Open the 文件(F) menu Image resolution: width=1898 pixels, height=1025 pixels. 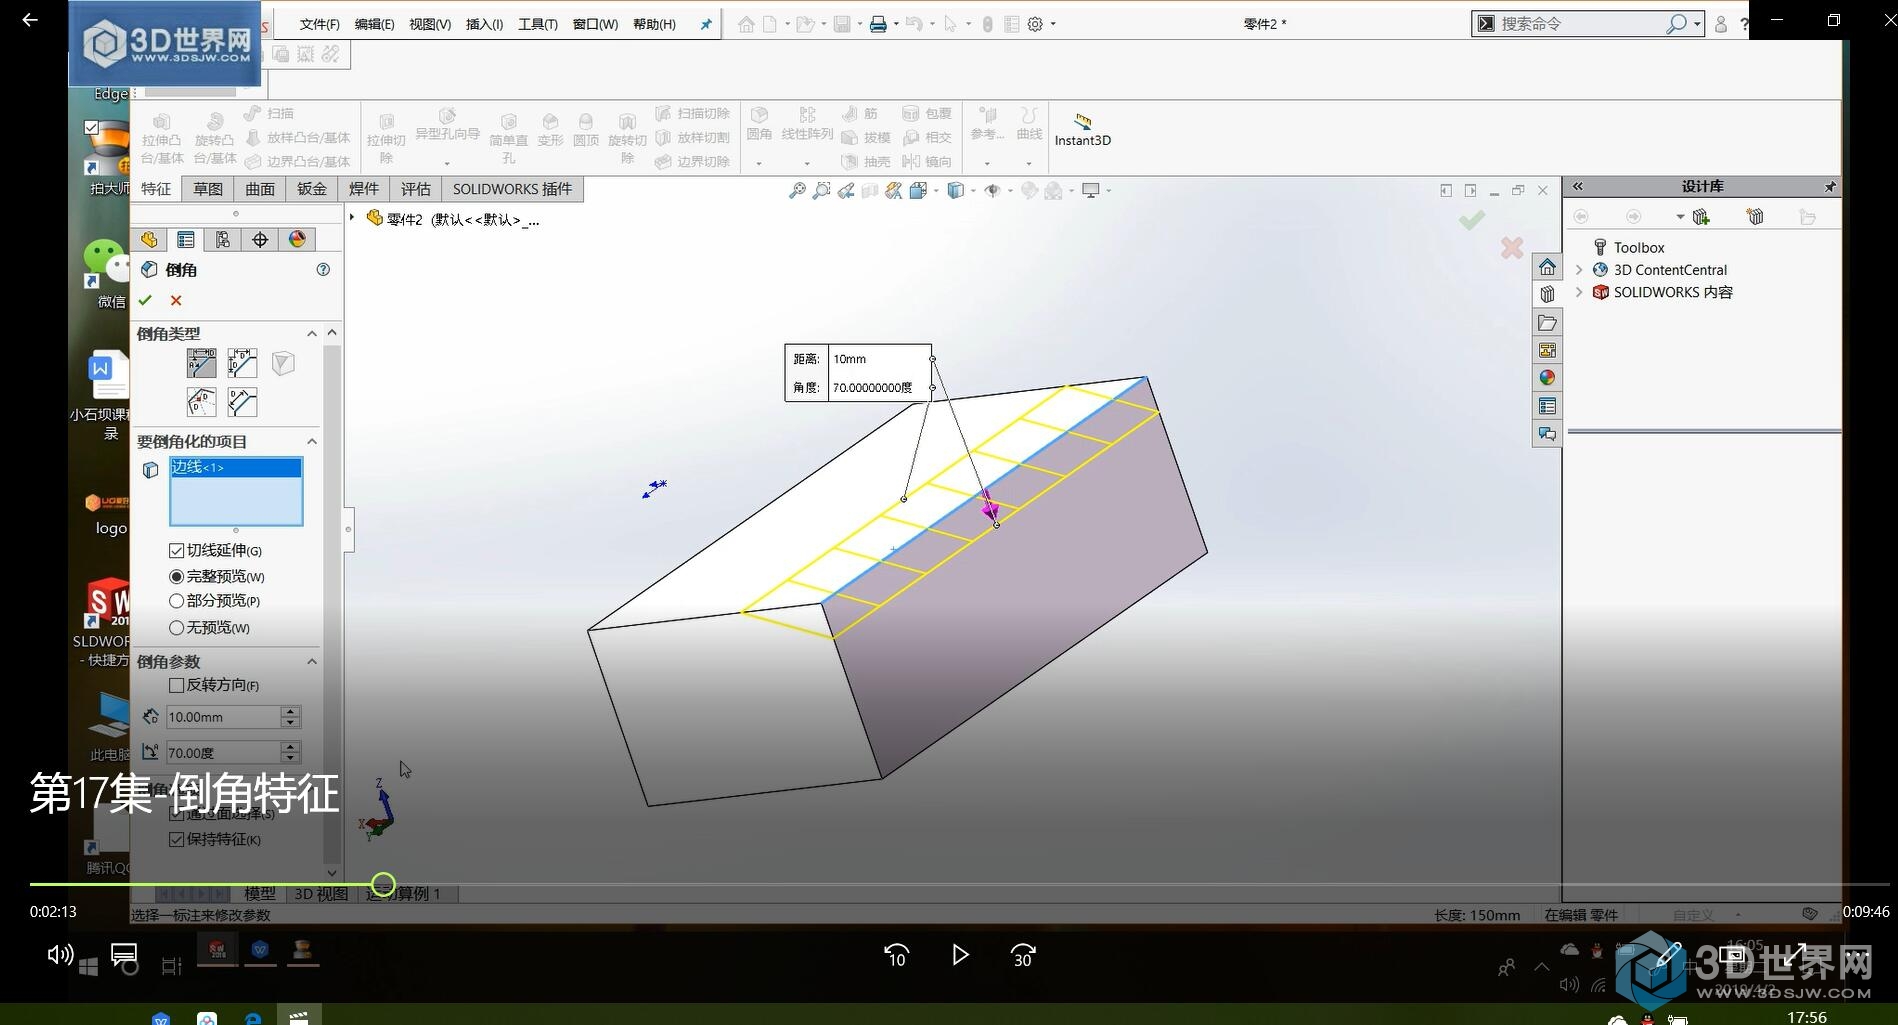tap(319, 24)
